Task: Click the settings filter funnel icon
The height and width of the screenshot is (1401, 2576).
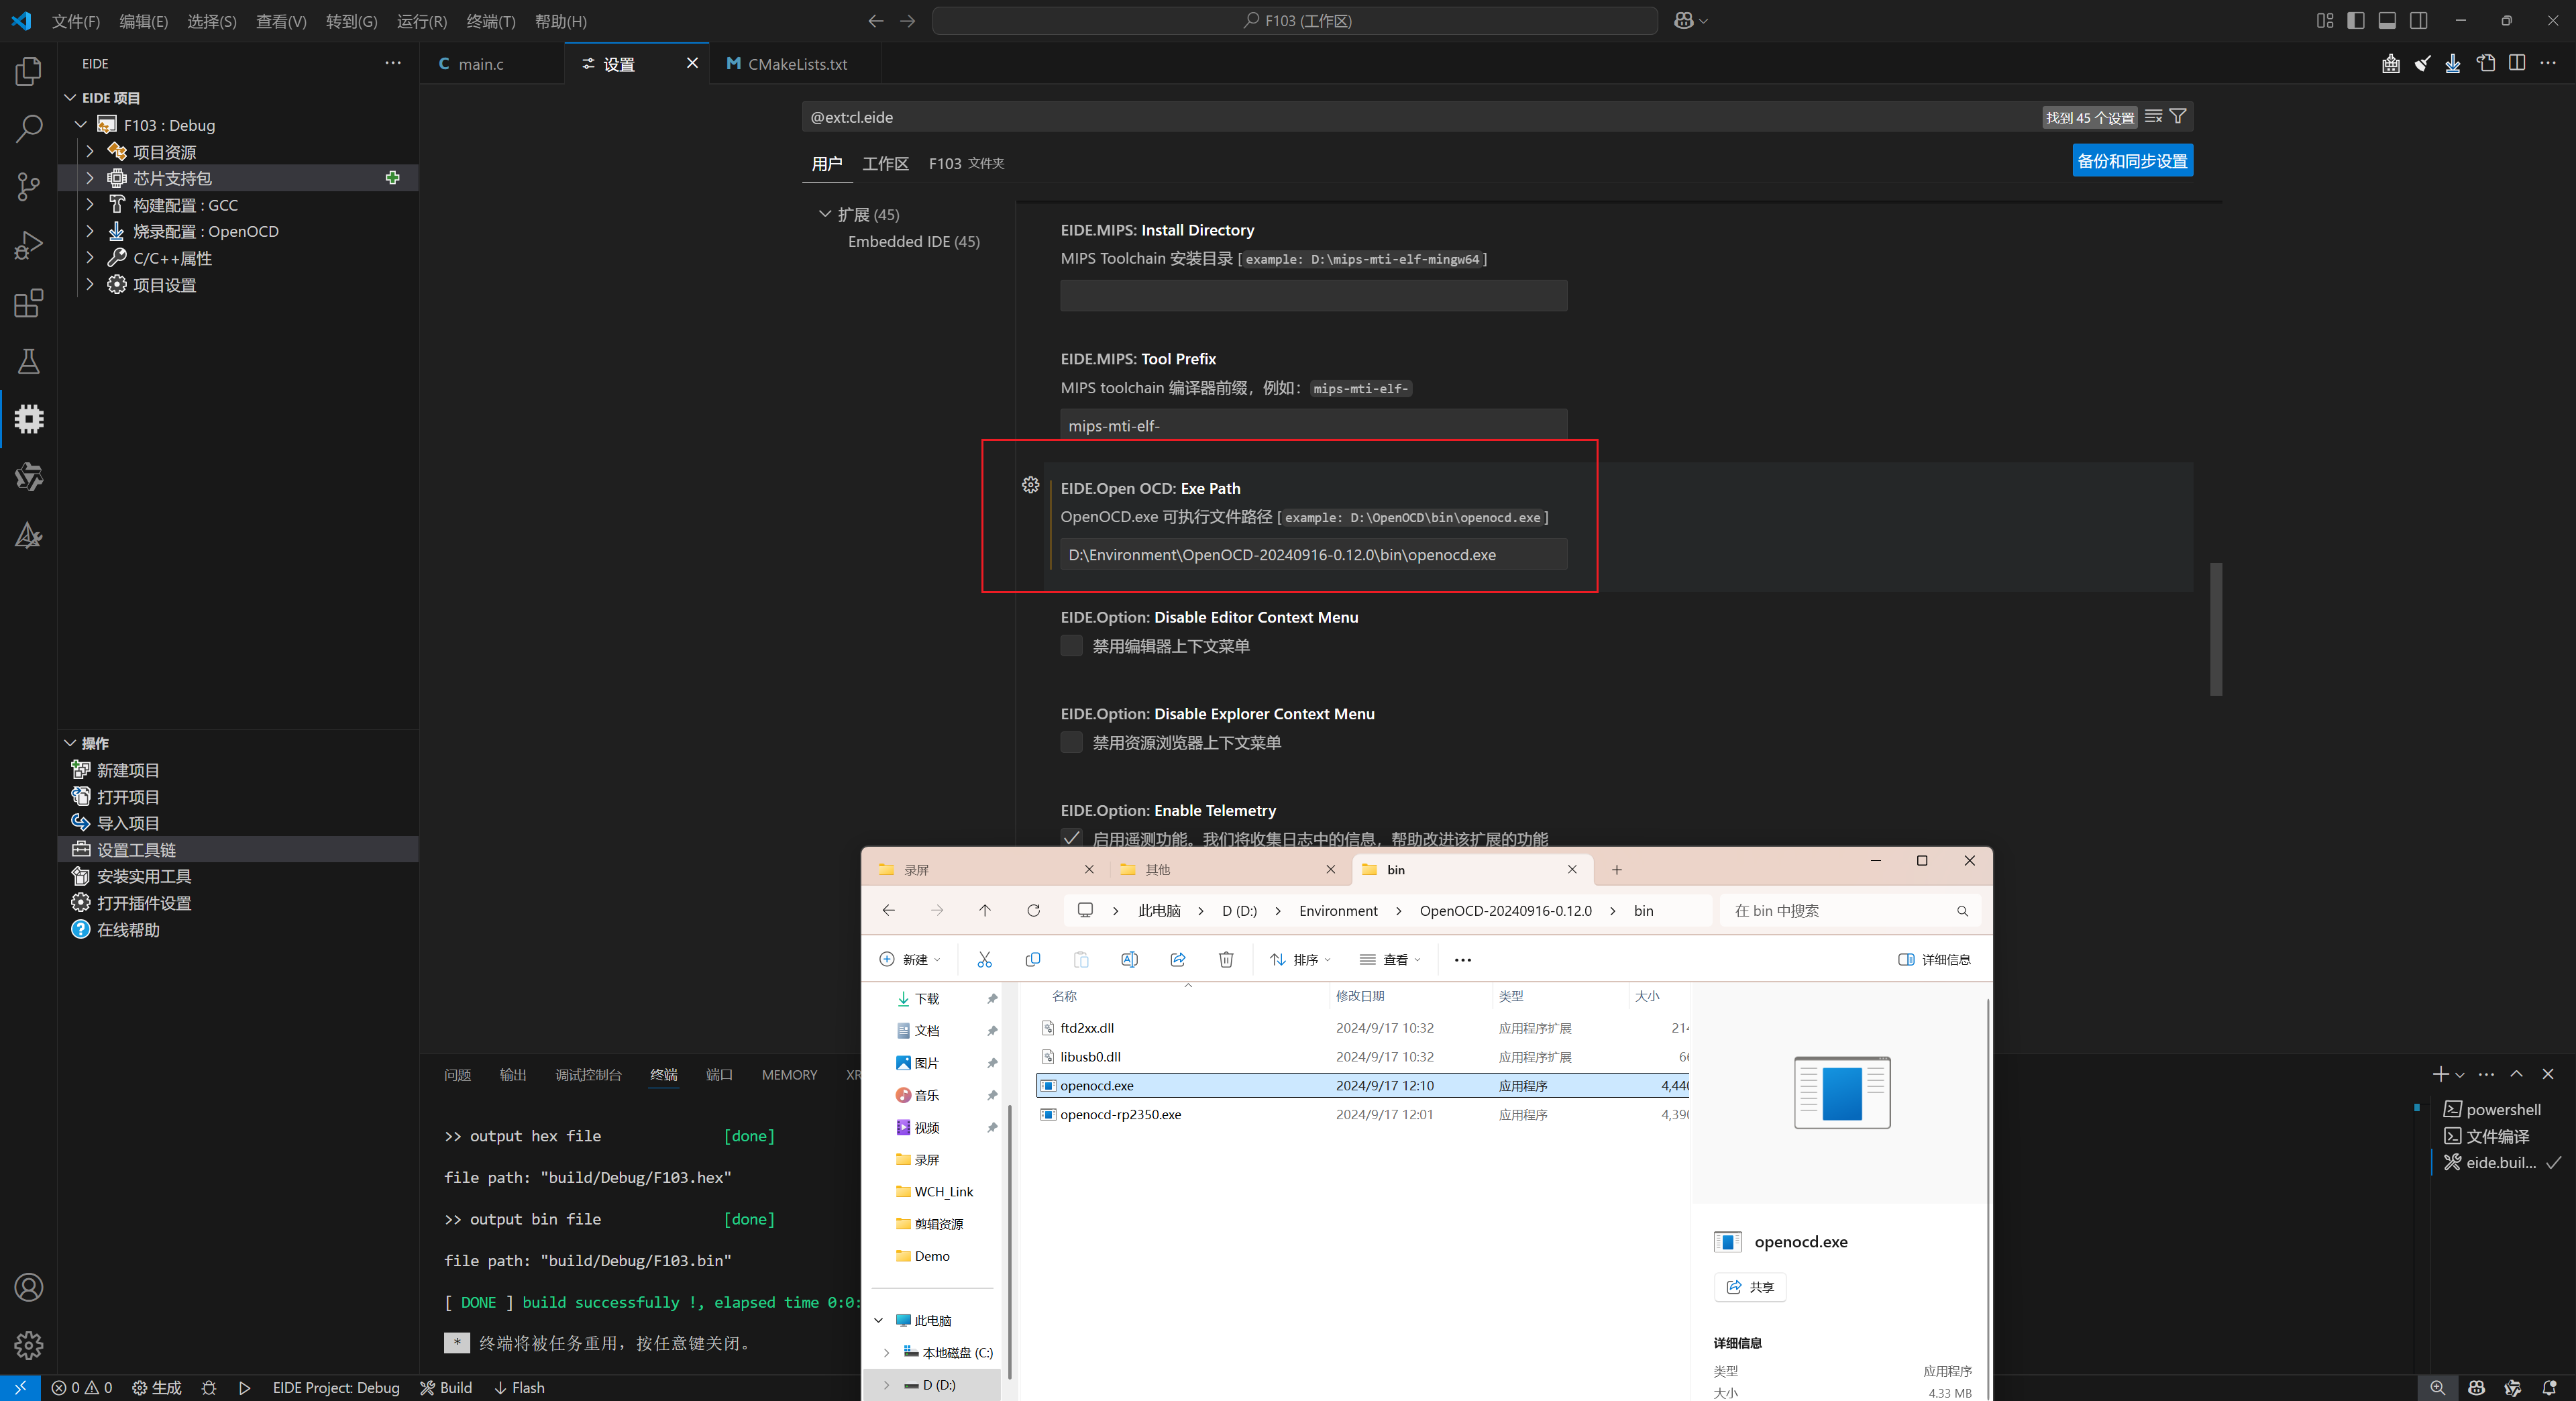Action: 2178,117
